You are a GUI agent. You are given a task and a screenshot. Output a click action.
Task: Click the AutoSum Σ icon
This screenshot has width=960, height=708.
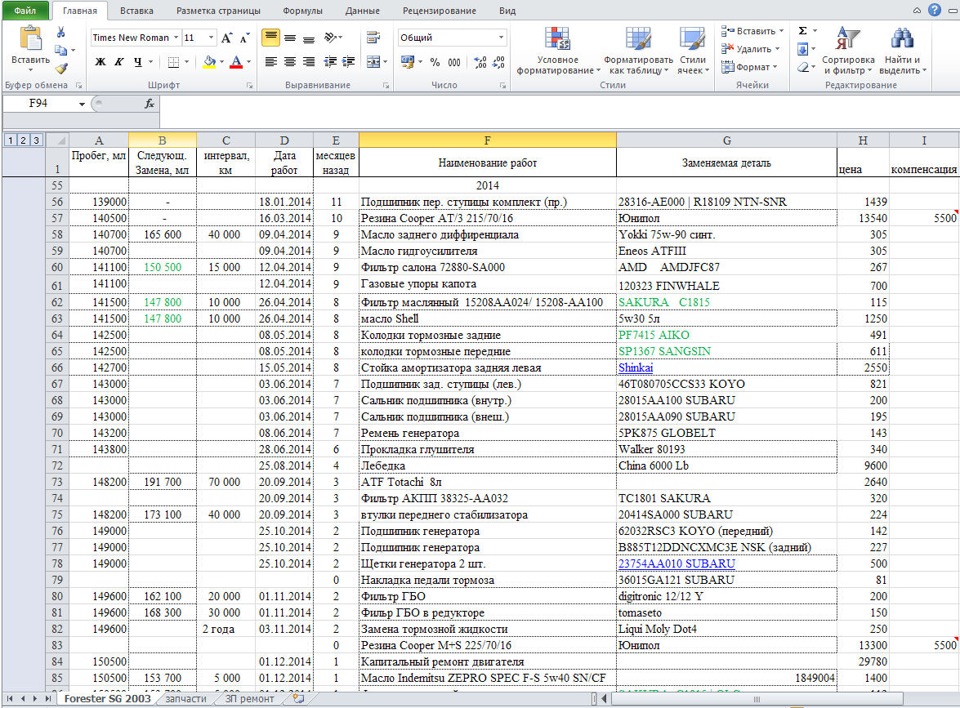[x=803, y=31]
